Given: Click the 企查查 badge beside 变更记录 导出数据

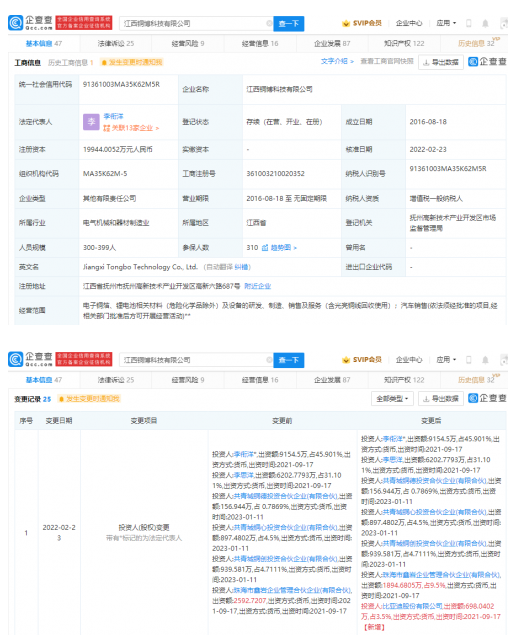Looking at the screenshot, I should [487, 398].
